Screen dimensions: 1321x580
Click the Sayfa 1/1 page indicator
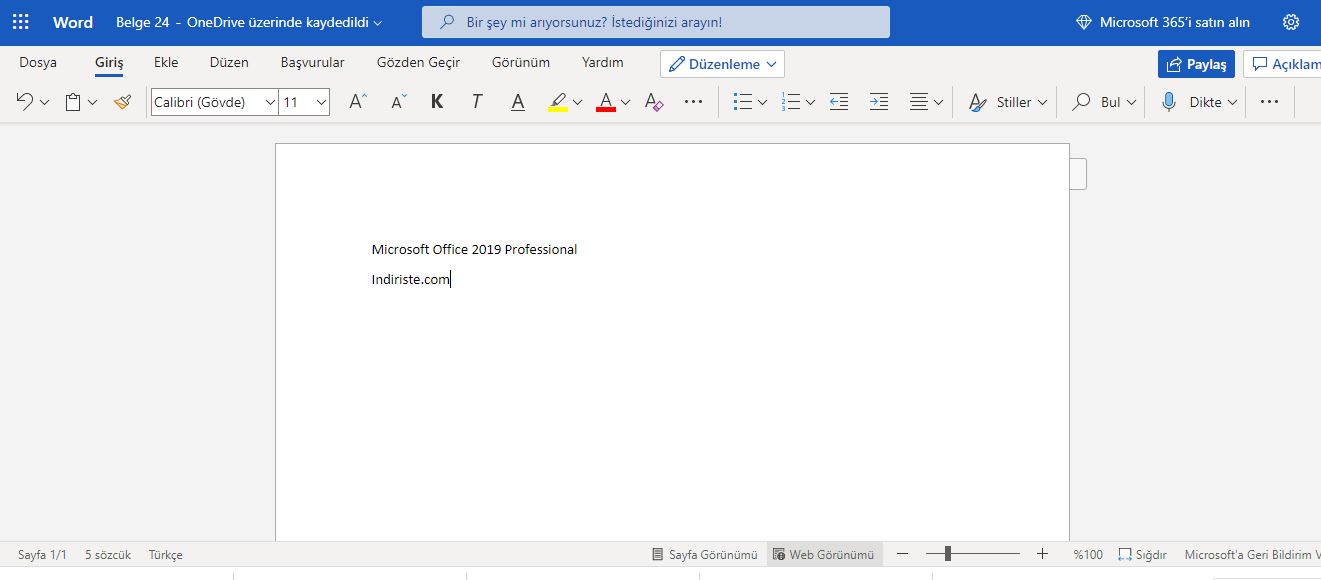(x=42, y=554)
